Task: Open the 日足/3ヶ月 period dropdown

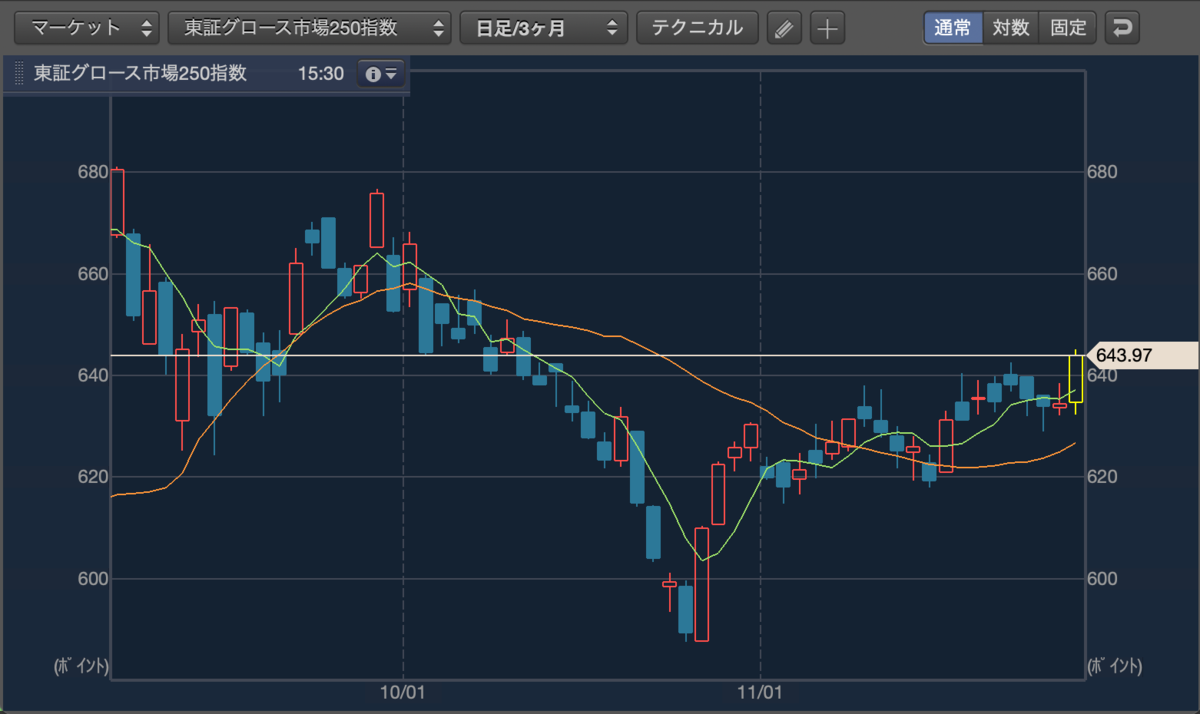Action: [544, 28]
